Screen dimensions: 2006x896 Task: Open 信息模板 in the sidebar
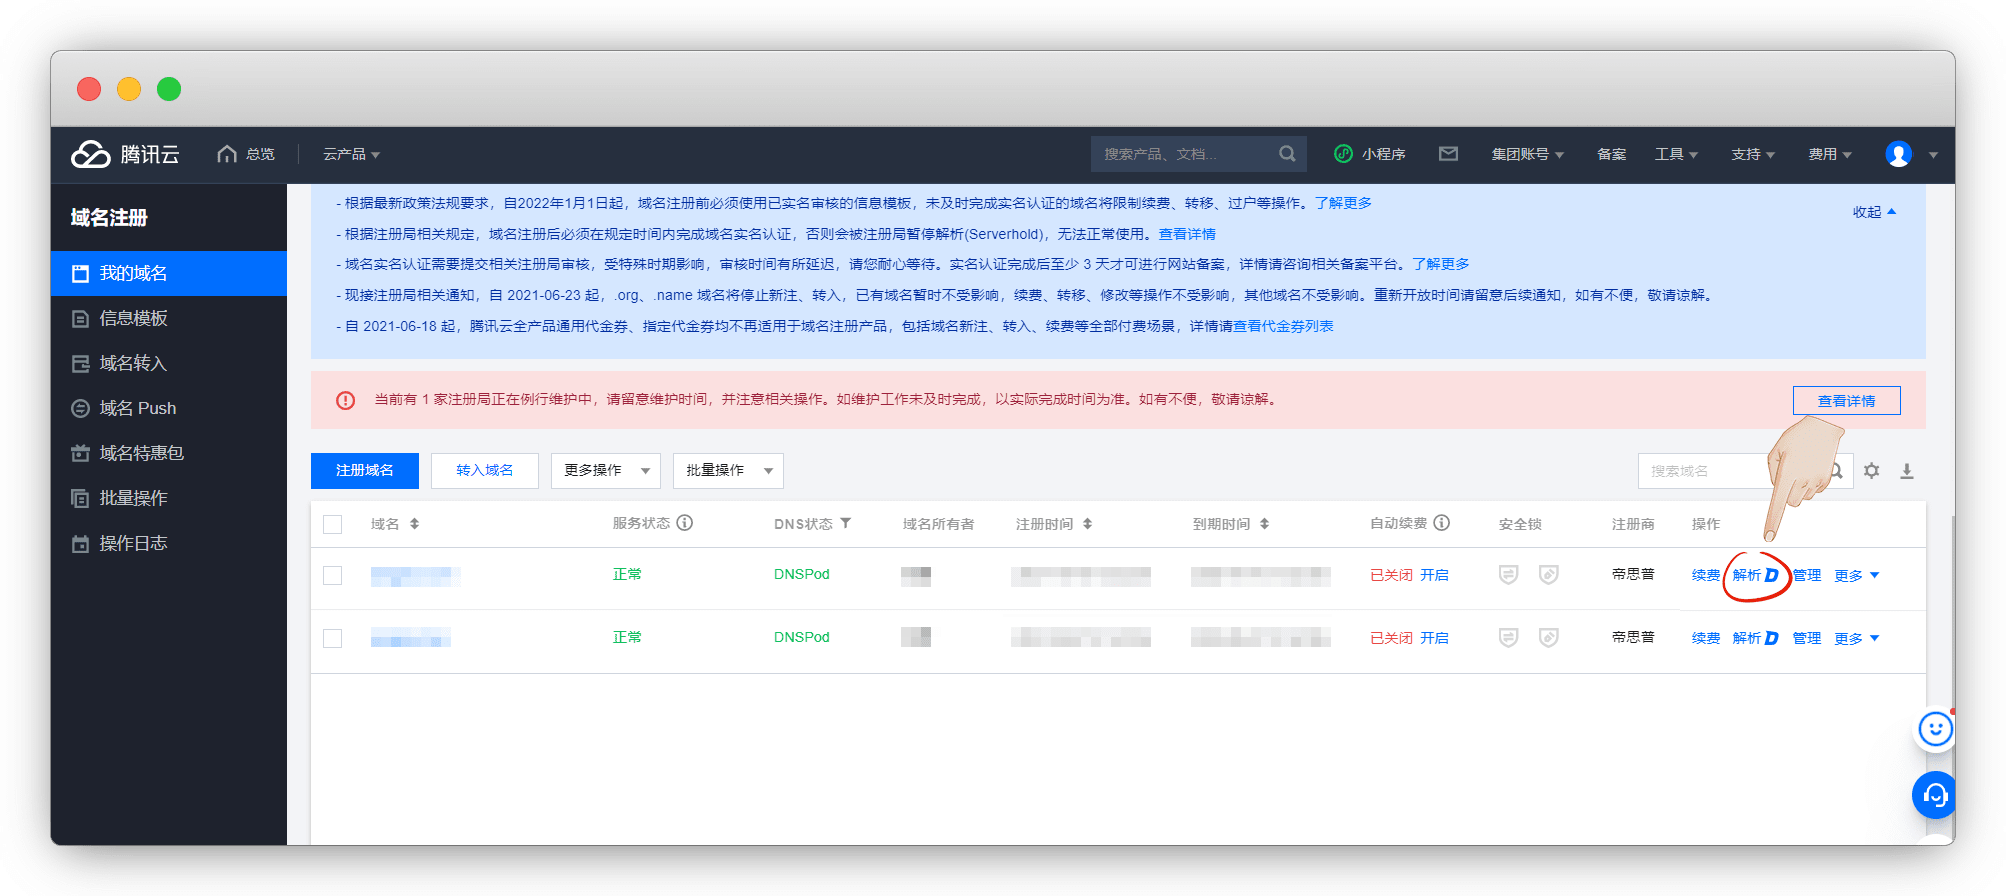click(x=133, y=318)
